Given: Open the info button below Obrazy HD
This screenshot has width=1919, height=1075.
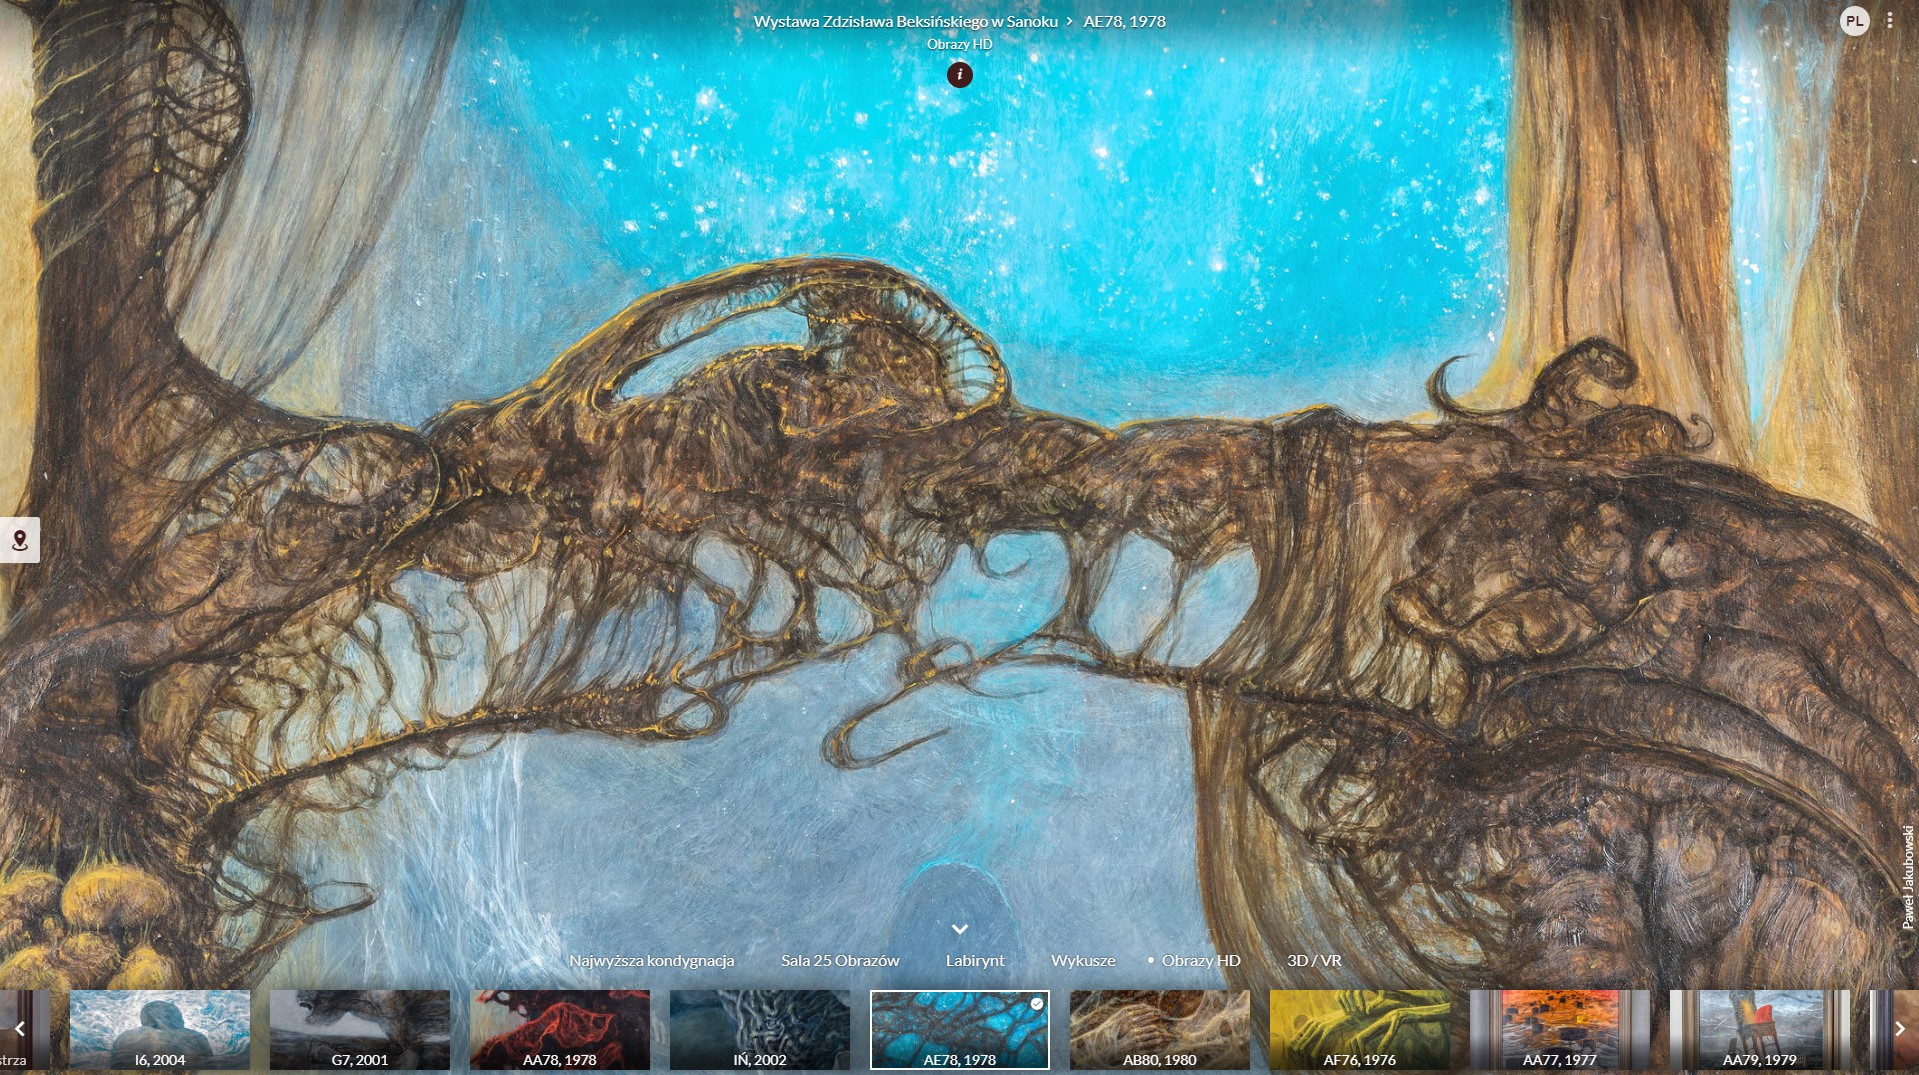Looking at the screenshot, I should point(959,75).
